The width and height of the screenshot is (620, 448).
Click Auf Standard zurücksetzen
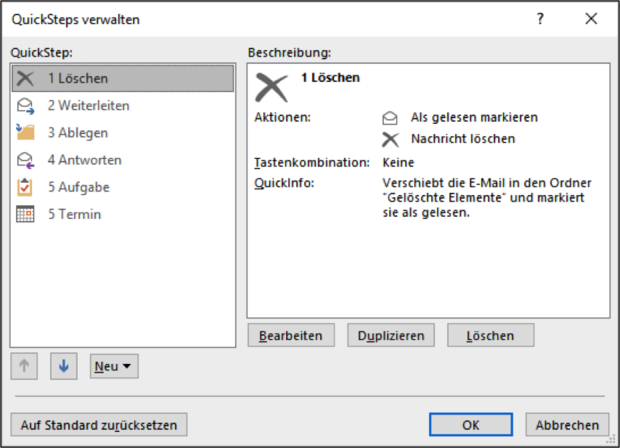[x=99, y=425]
